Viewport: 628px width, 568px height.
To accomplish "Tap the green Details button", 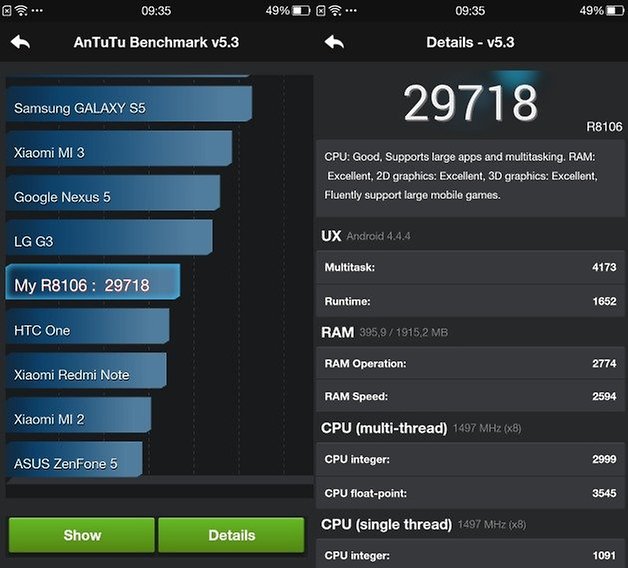I will pyautogui.click(x=231, y=535).
